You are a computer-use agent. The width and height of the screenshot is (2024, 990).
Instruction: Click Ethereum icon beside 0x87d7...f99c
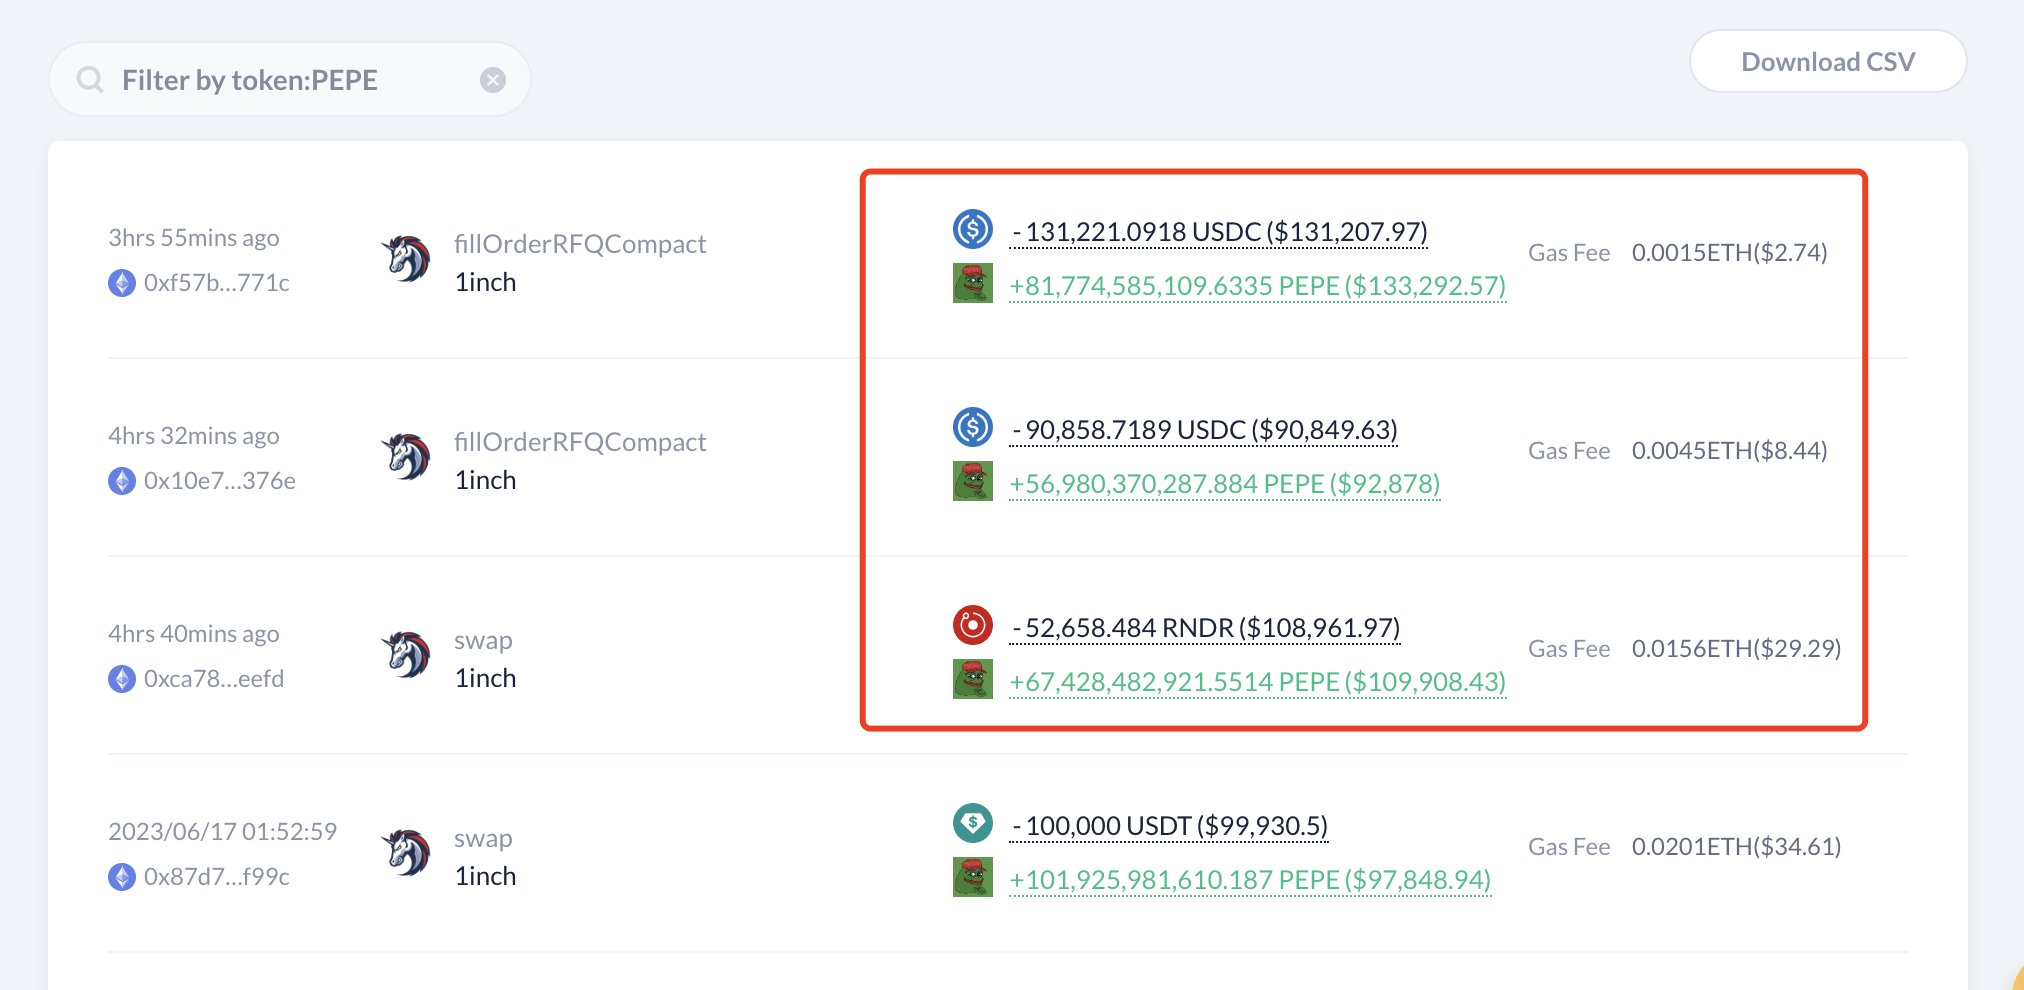122,877
